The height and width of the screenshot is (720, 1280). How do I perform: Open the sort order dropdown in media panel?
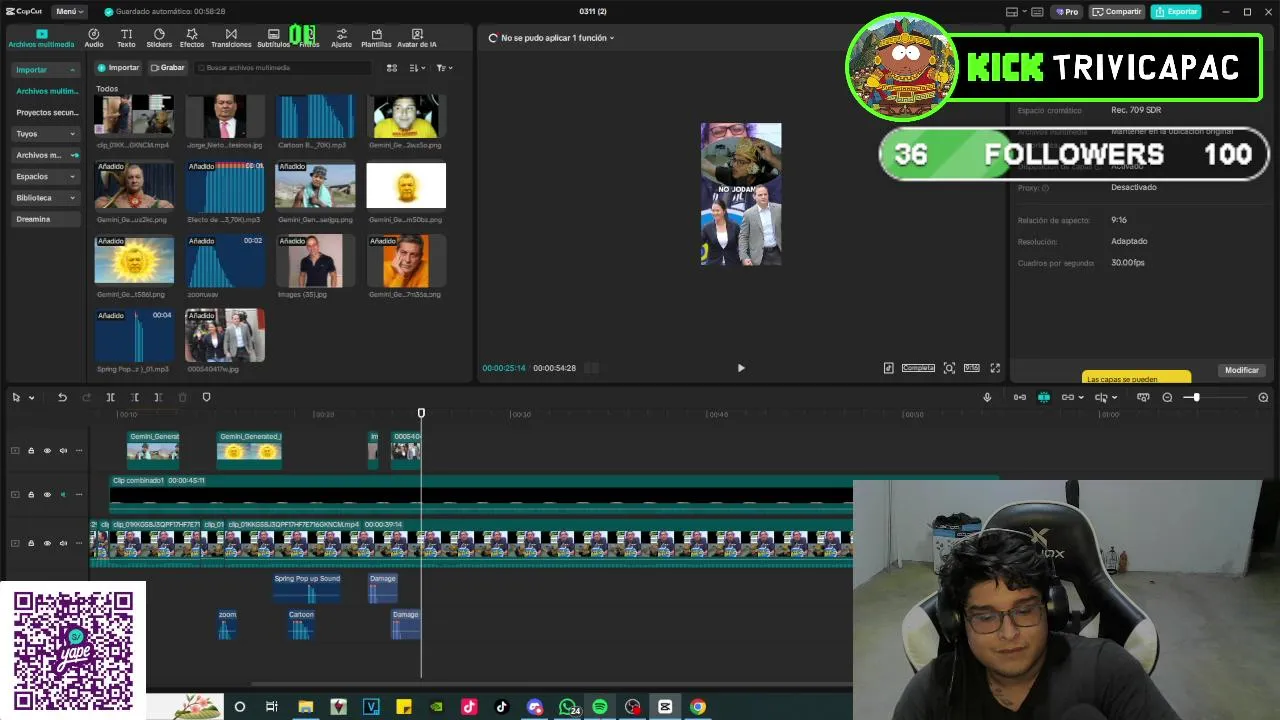[418, 68]
